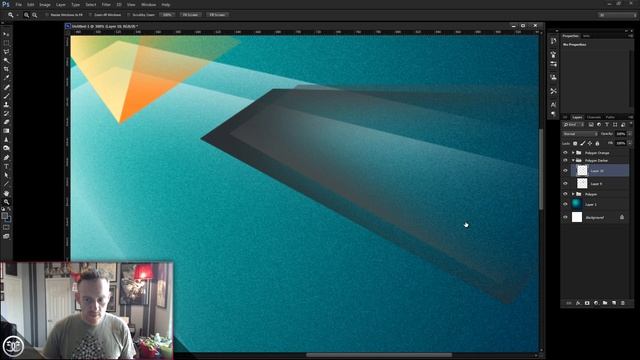
Task: Select the Lasso tool
Action: (x=6, y=52)
